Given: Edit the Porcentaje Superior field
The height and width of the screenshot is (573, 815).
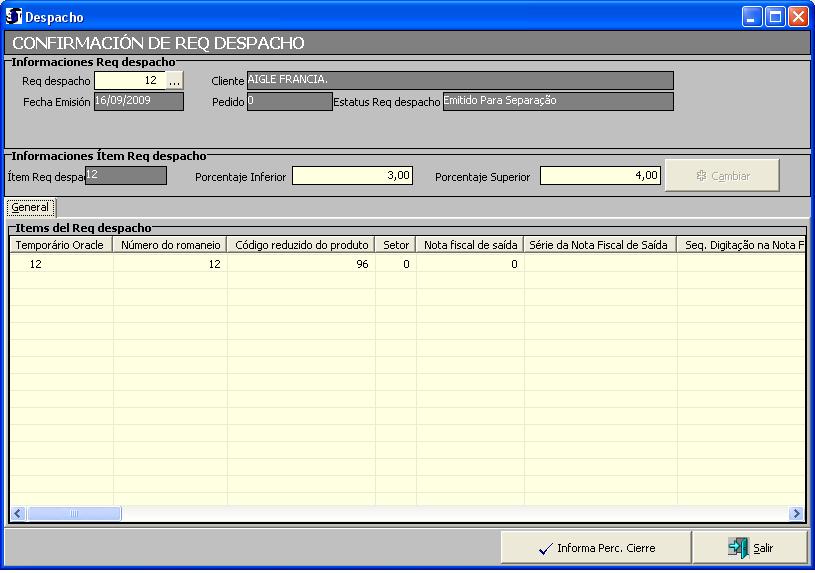Looking at the screenshot, I should [600, 176].
